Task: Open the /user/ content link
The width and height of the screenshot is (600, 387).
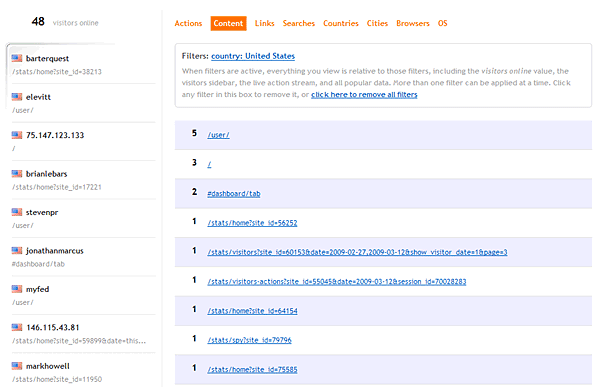Action: point(218,135)
